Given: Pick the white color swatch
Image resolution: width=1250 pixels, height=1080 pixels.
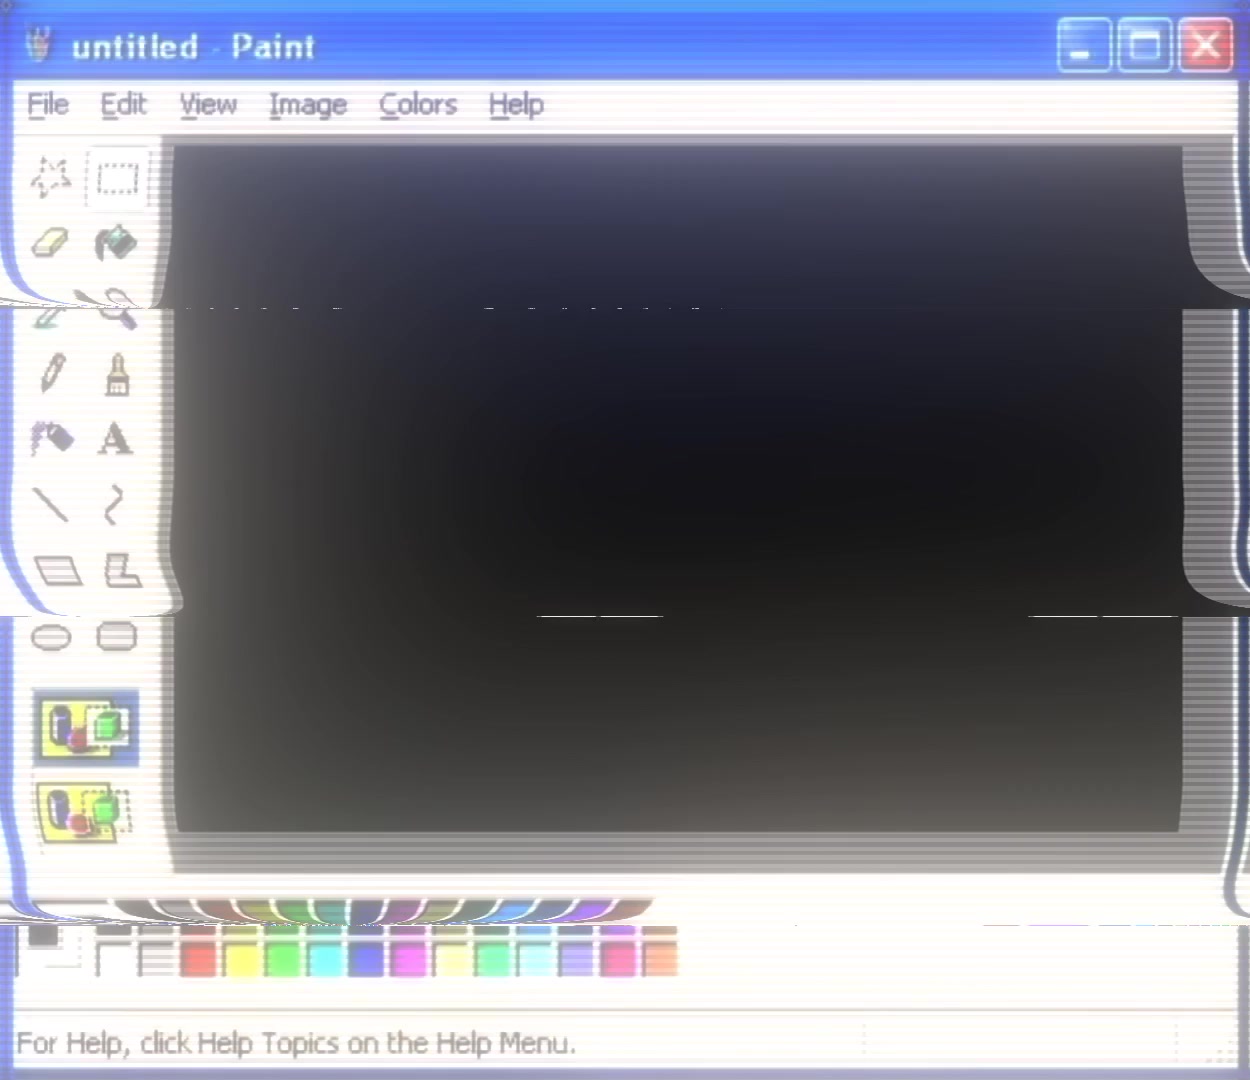Looking at the screenshot, I should (114, 959).
